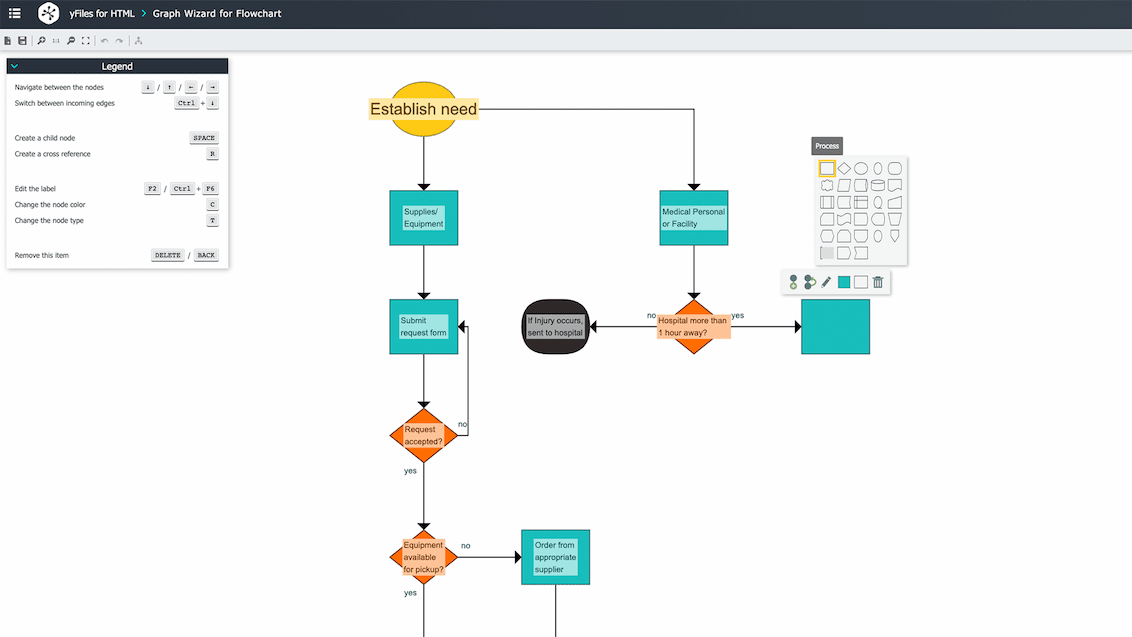Viewport: 1132px width, 637px height.
Task: Select the Save icon in the toolbar
Action: tap(22, 40)
